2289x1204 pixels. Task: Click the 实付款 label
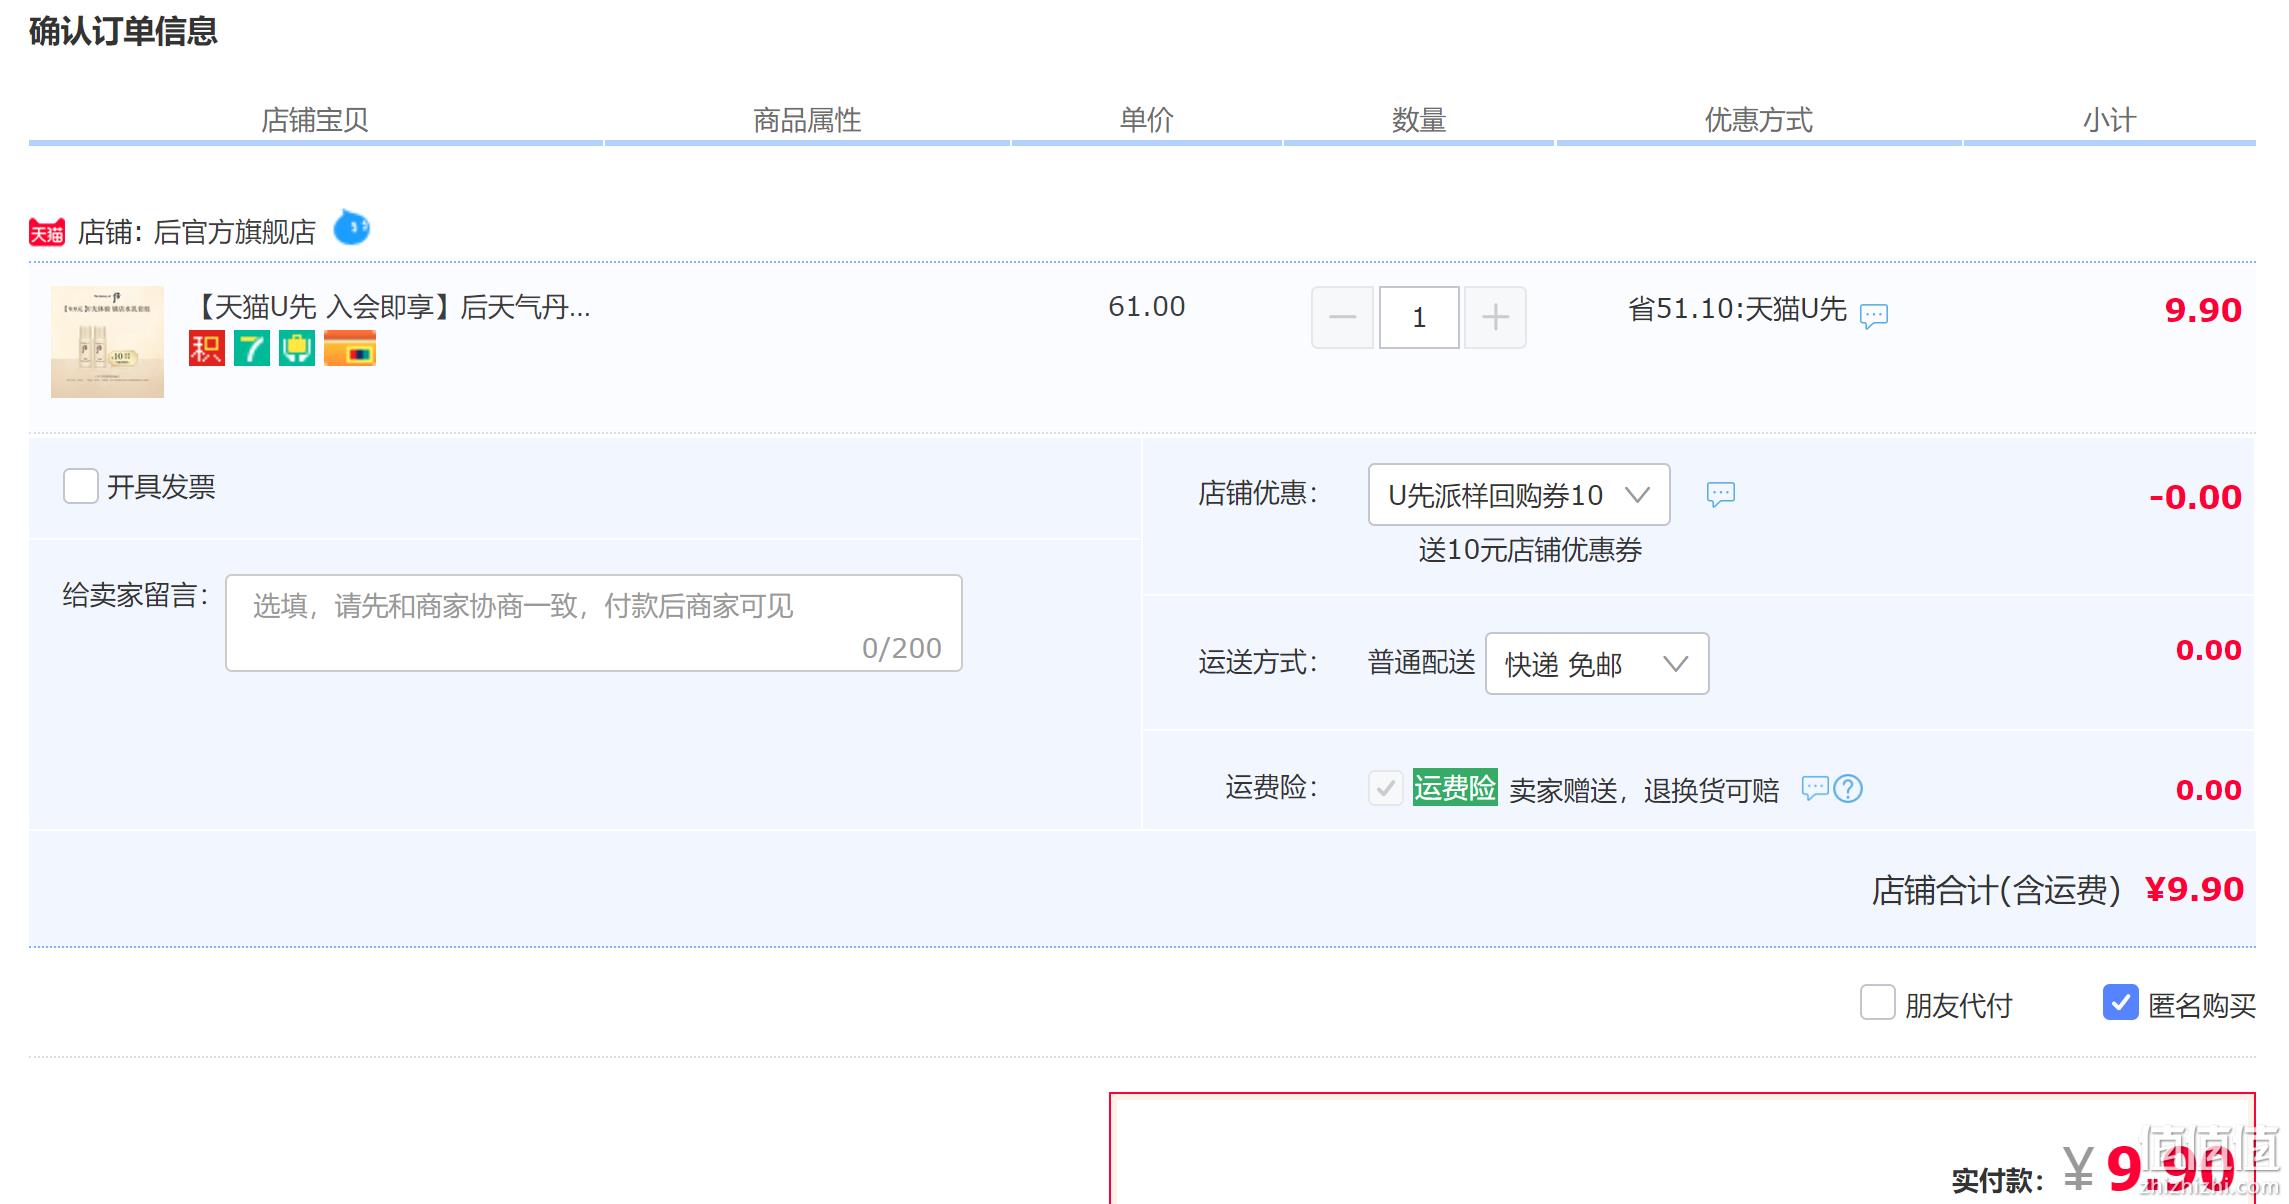click(1998, 1181)
